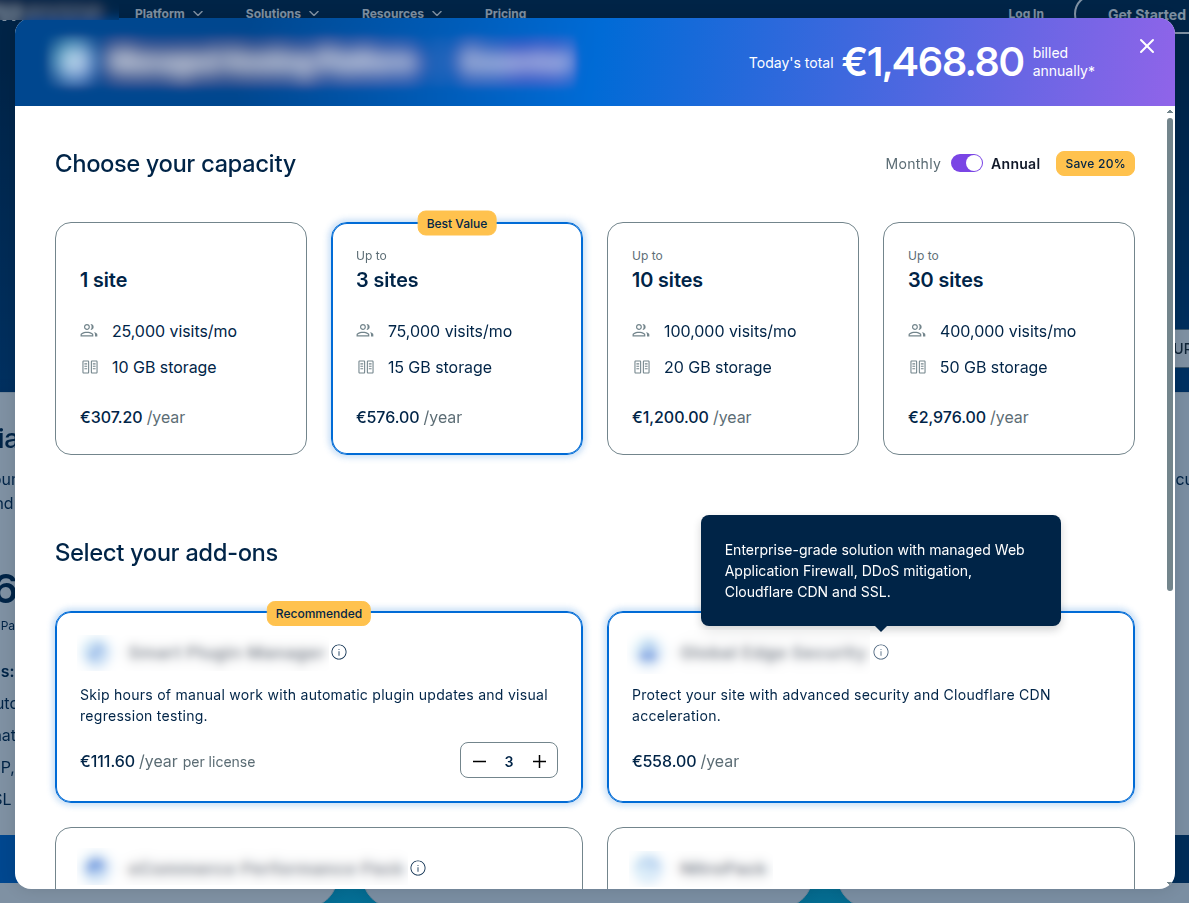Click the Recommended badge
The width and height of the screenshot is (1189, 903).
click(318, 613)
